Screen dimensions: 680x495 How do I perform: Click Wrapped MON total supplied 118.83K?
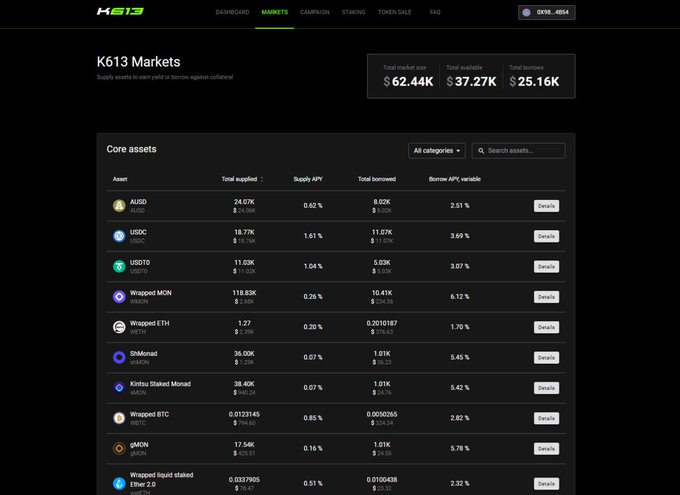244,293
